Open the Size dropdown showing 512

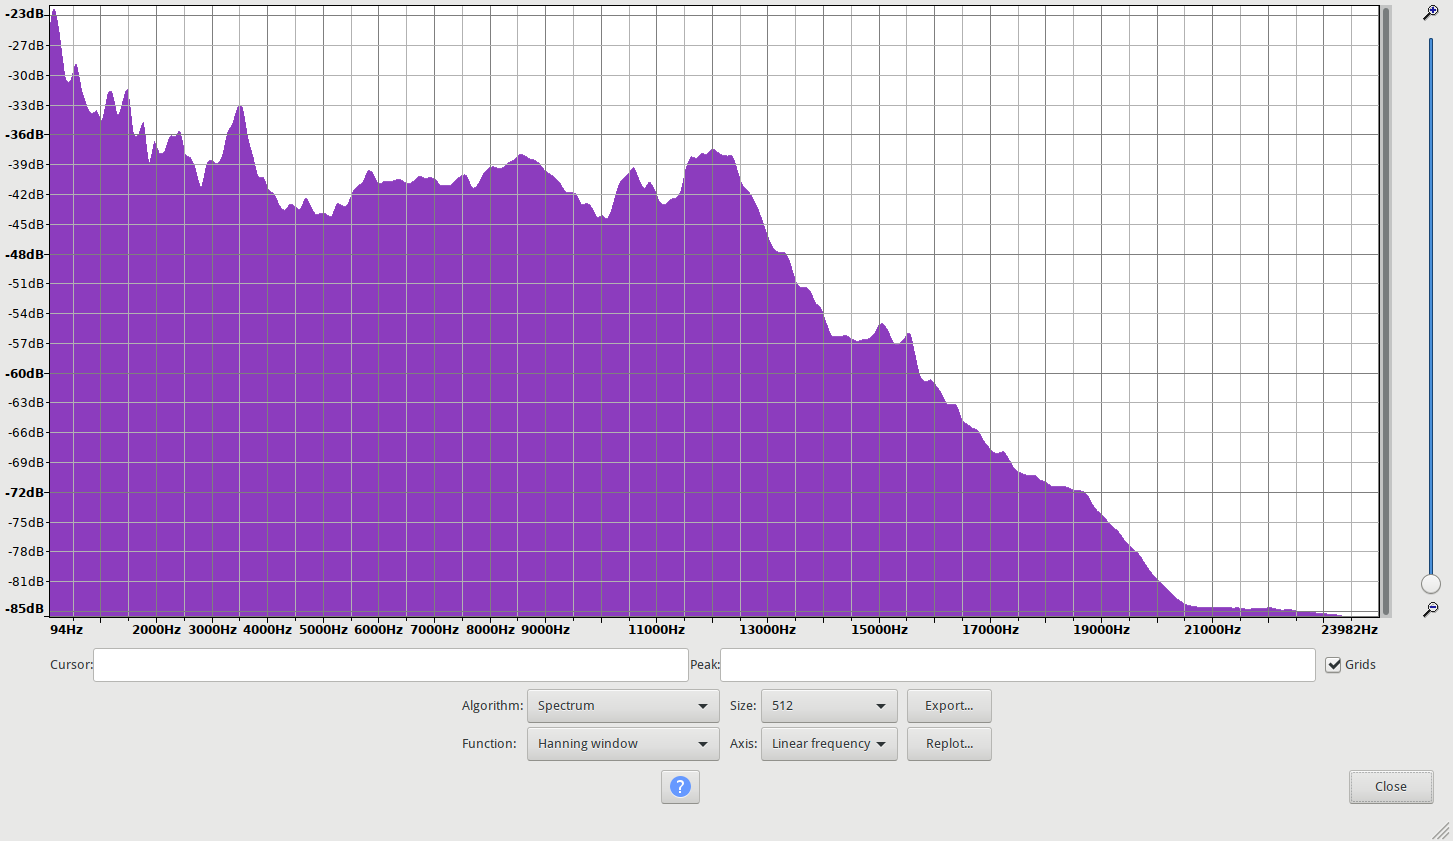click(x=829, y=706)
